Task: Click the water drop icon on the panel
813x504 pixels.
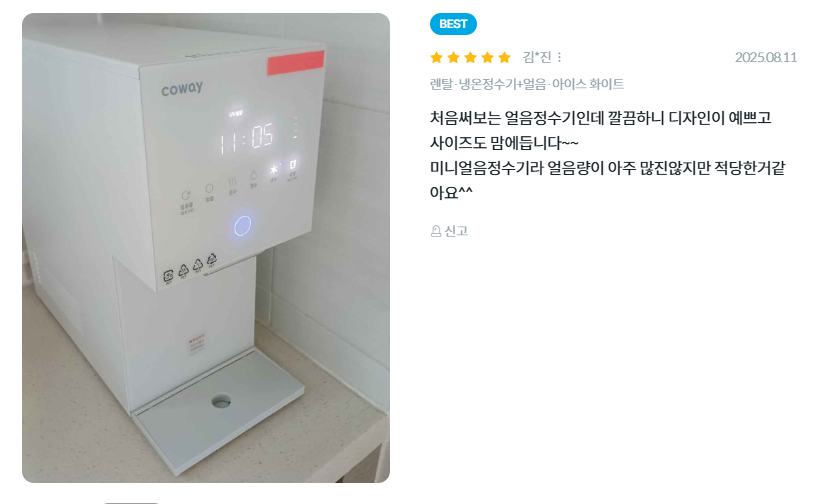Action: [254, 176]
